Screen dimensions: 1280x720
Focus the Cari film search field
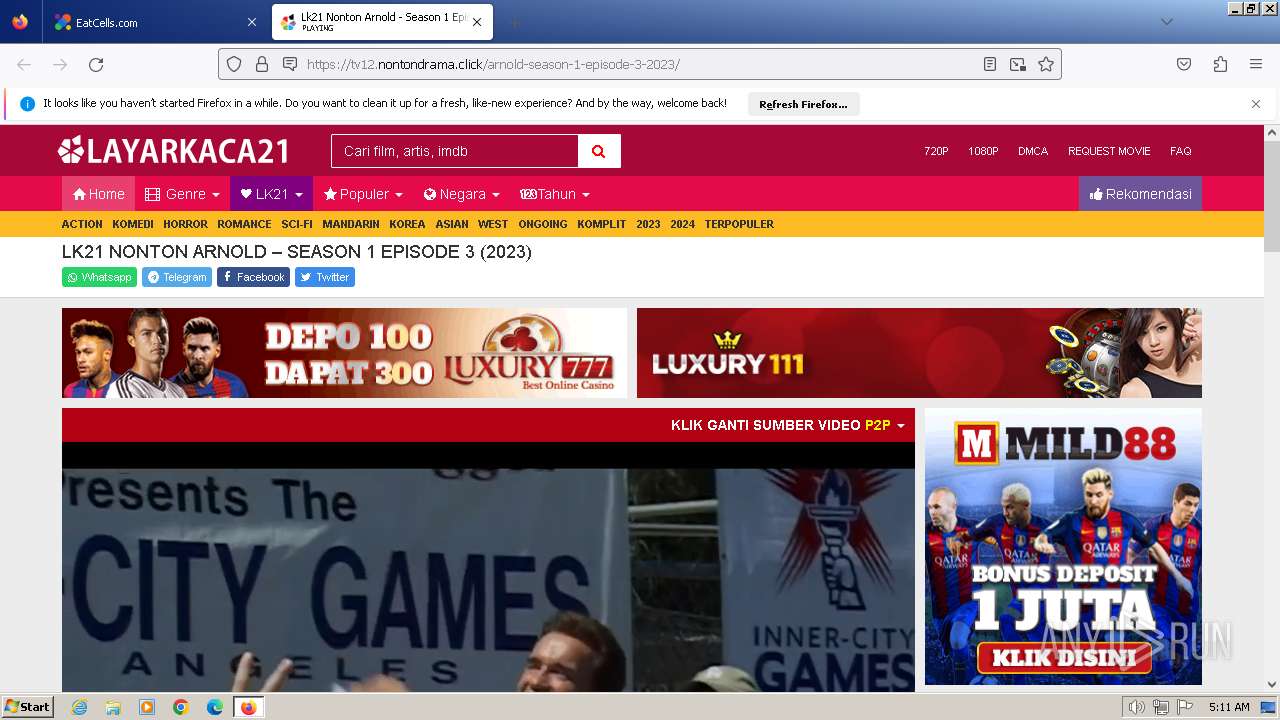455,151
